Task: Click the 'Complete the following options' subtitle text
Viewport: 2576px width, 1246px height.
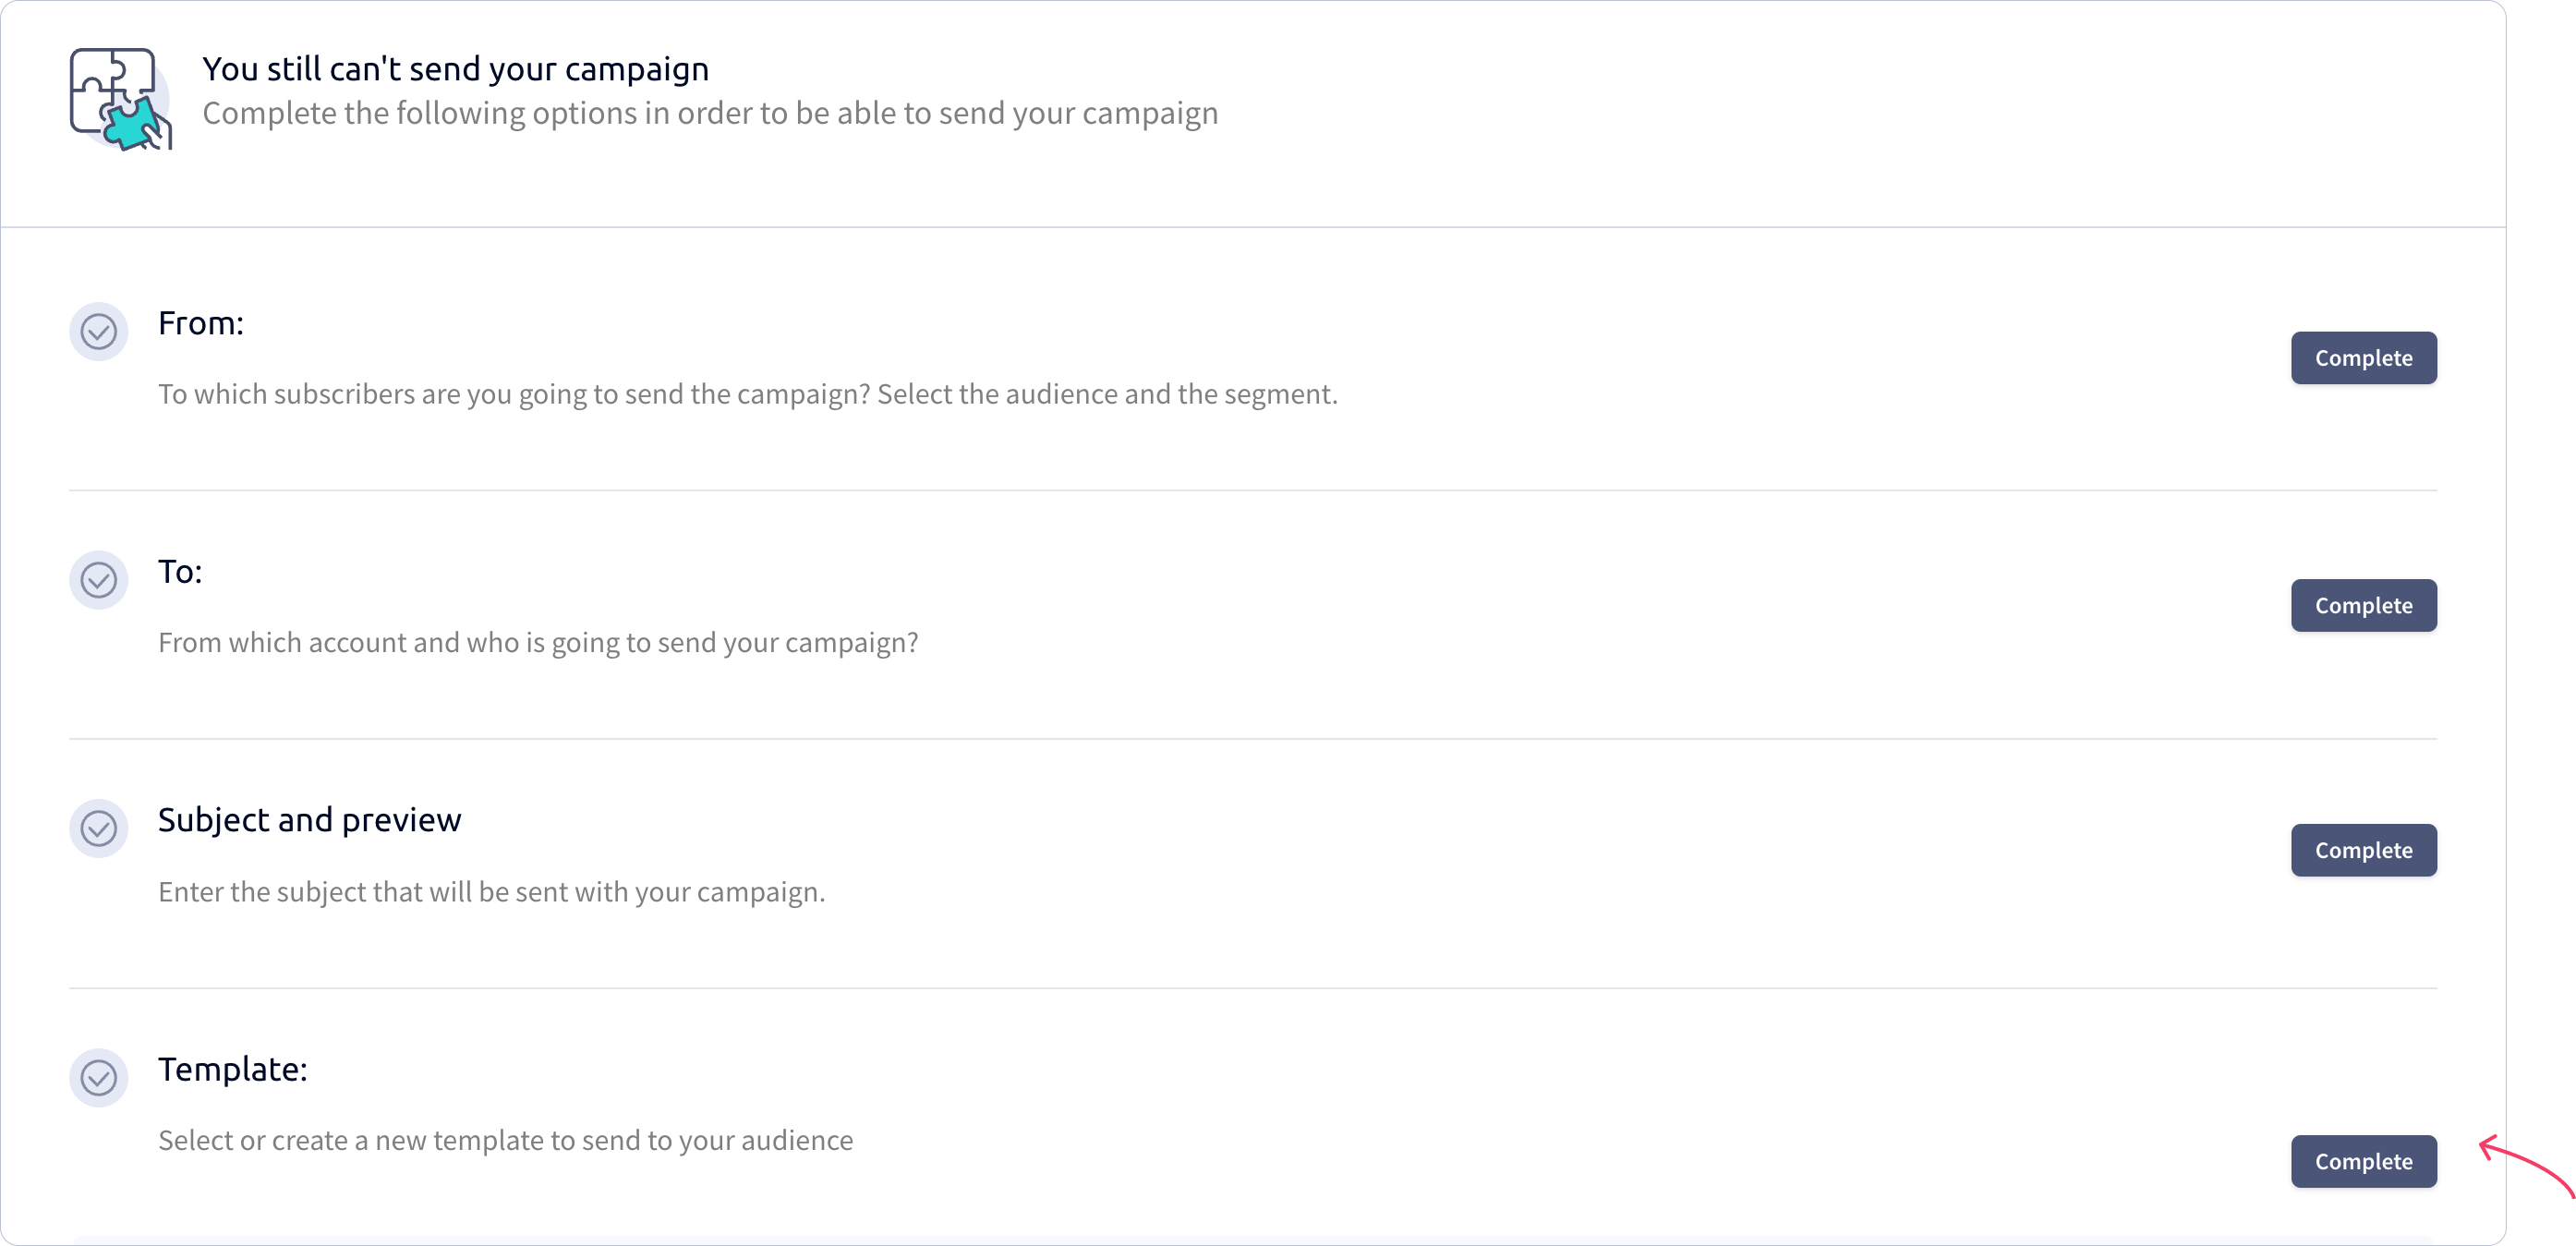Action: point(710,113)
